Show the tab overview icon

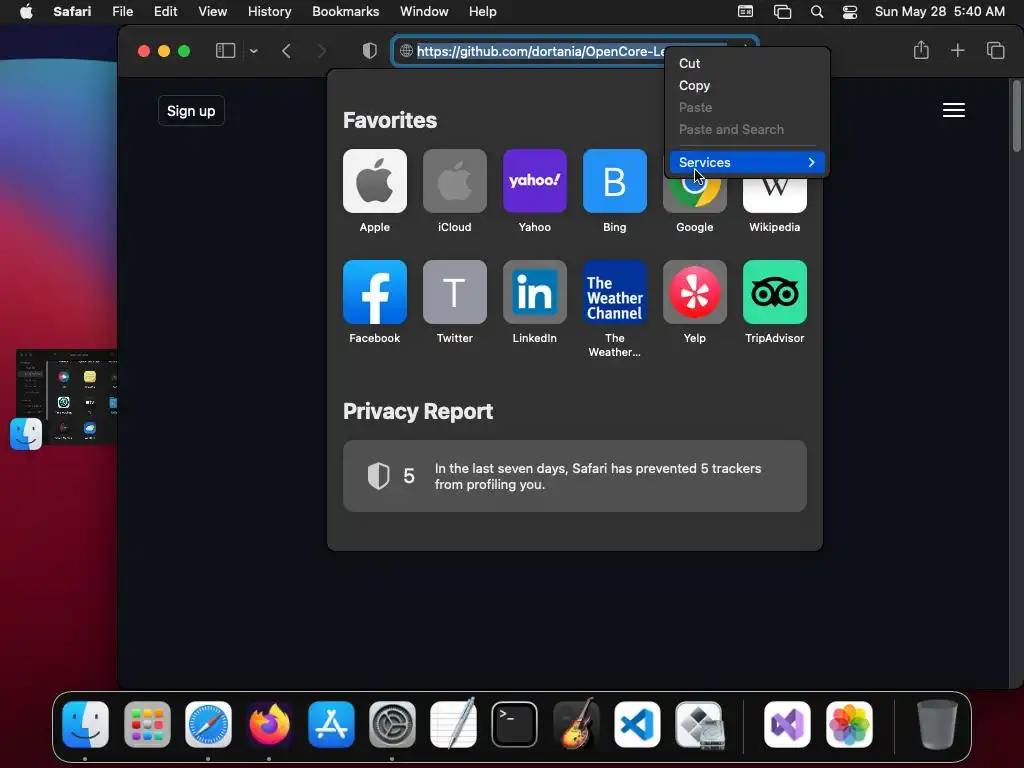pos(995,50)
